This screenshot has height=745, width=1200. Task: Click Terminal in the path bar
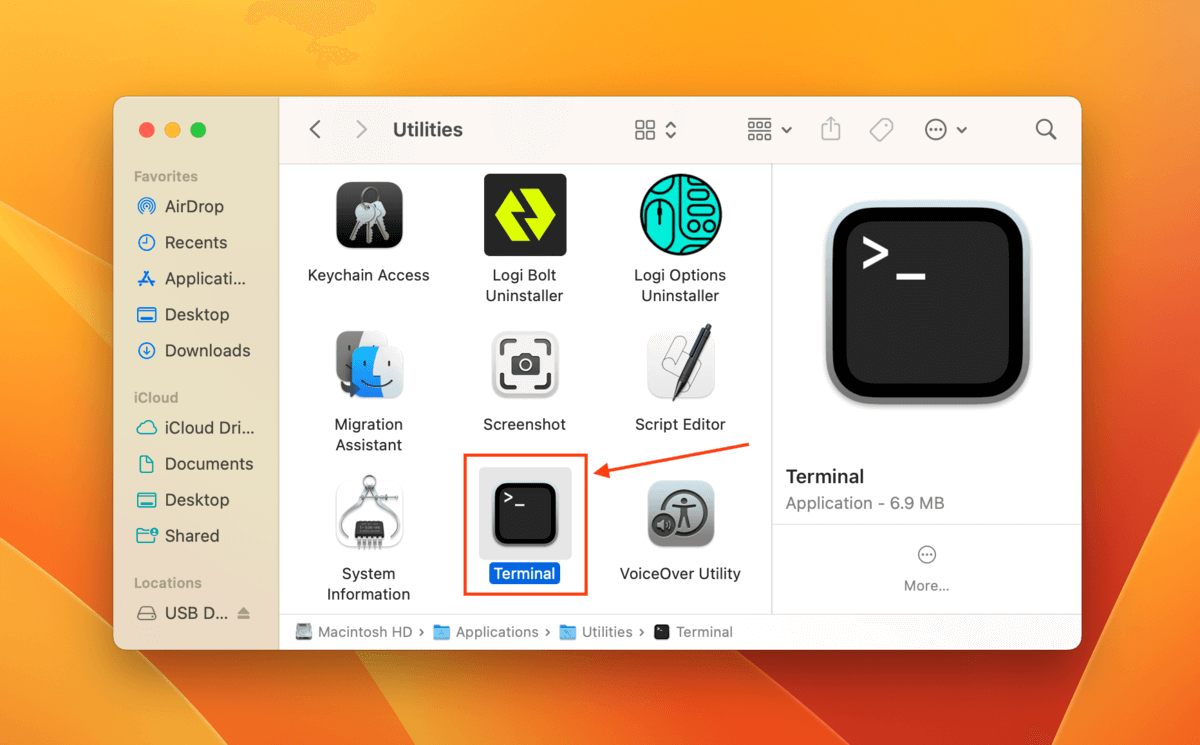click(x=693, y=632)
